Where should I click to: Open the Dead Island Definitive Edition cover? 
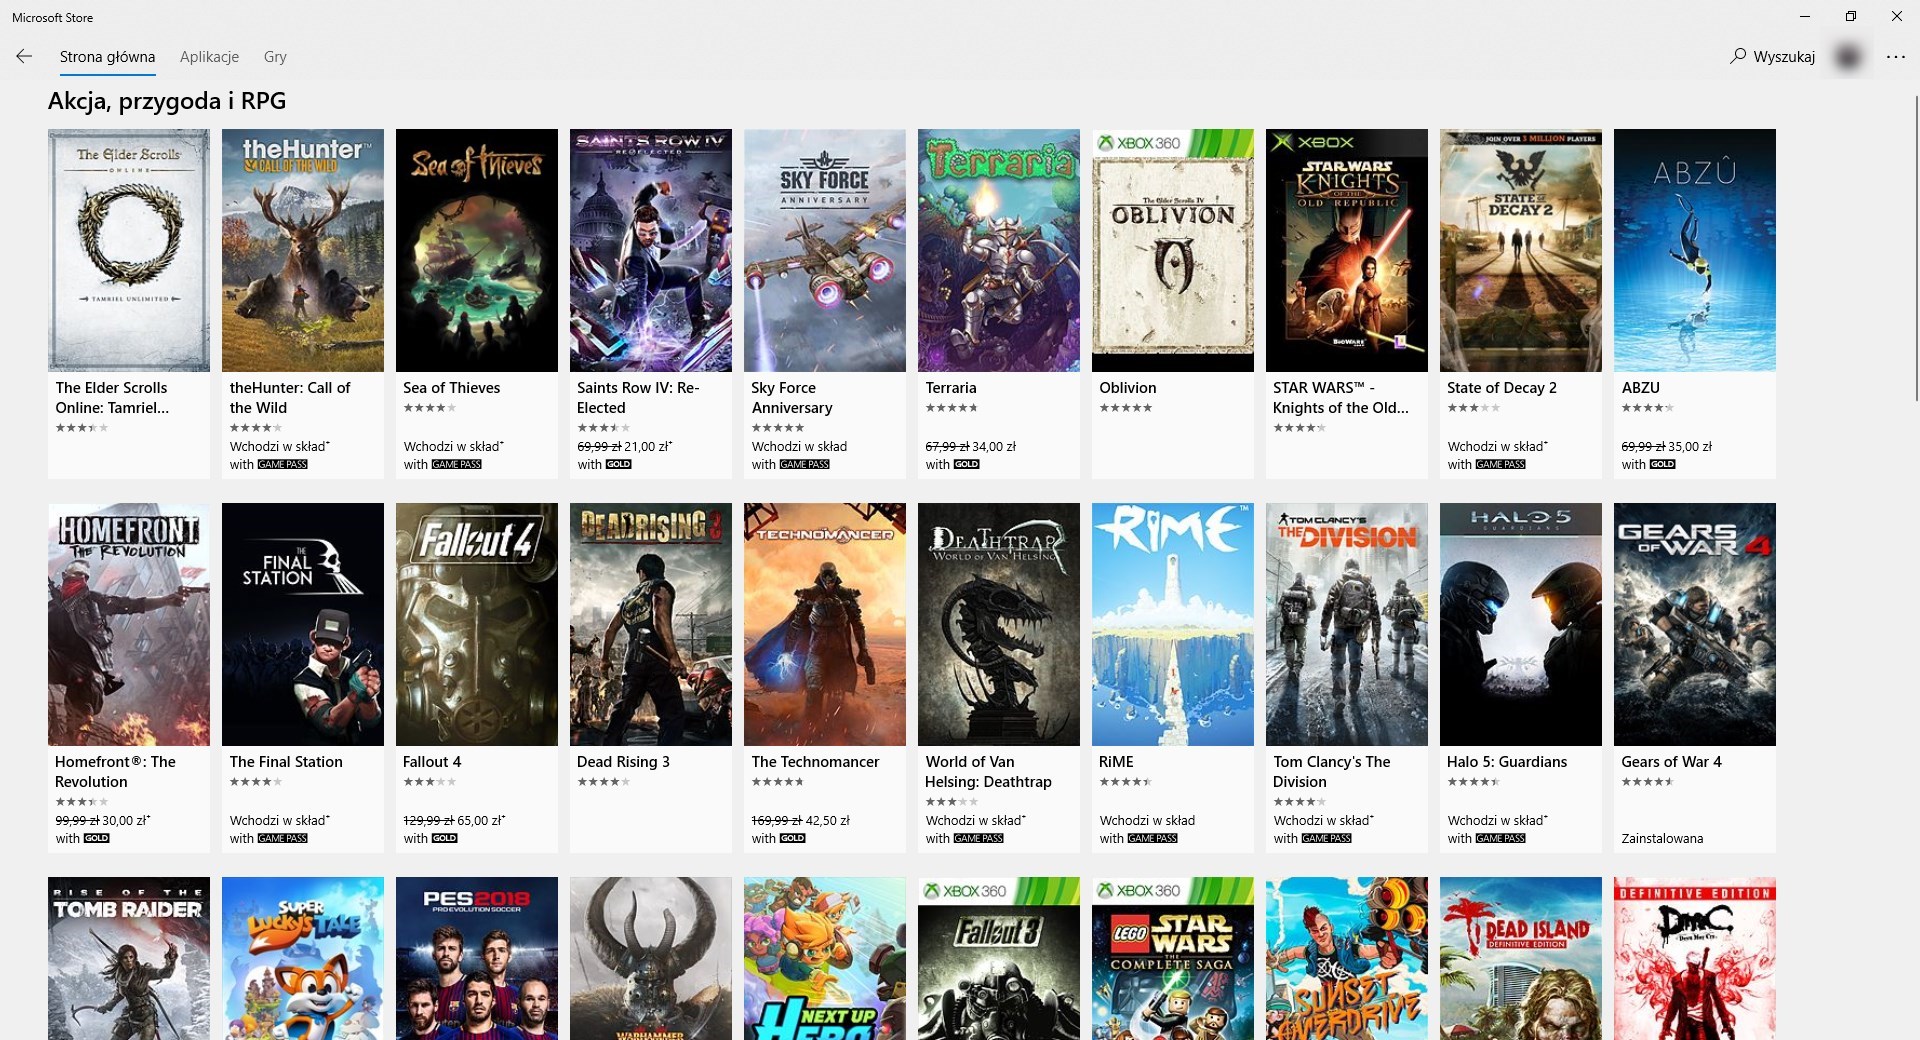coord(1521,958)
